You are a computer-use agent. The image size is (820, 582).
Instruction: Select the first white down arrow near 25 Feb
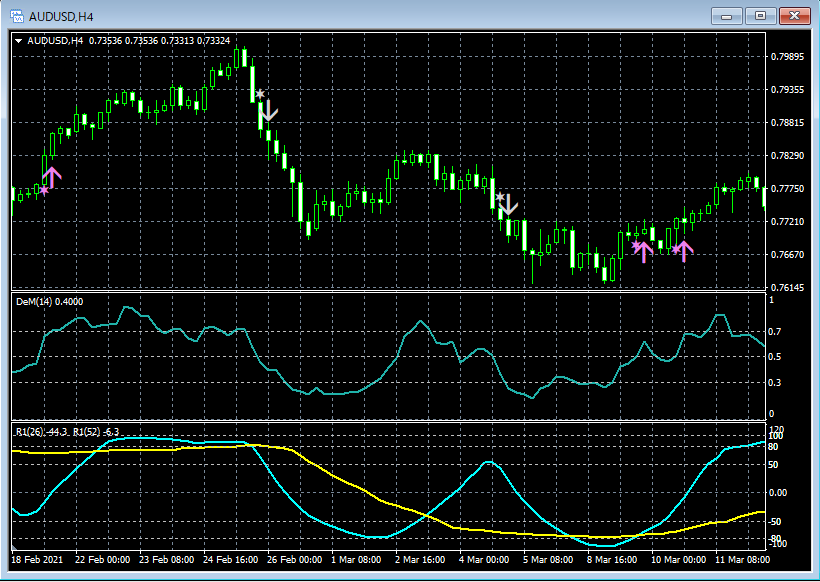point(267,110)
